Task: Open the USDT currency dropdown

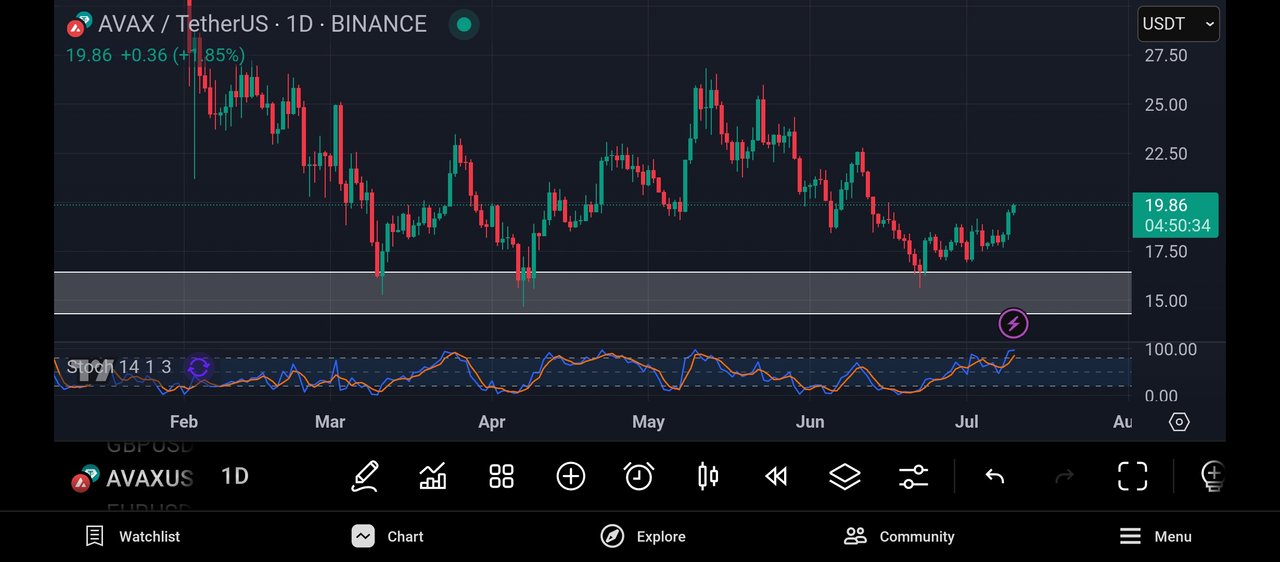Action: coord(1178,24)
